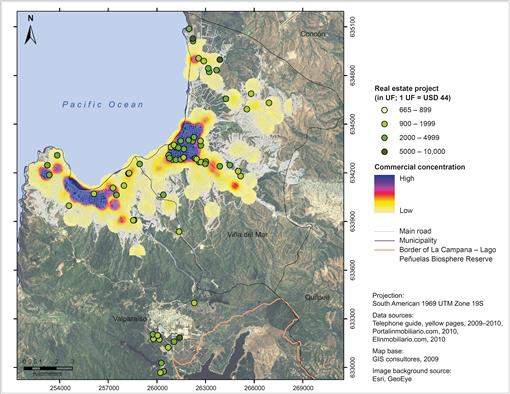Click the Real estate project legend heading
The height and width of the screenshot is (394, 510).
406,89
